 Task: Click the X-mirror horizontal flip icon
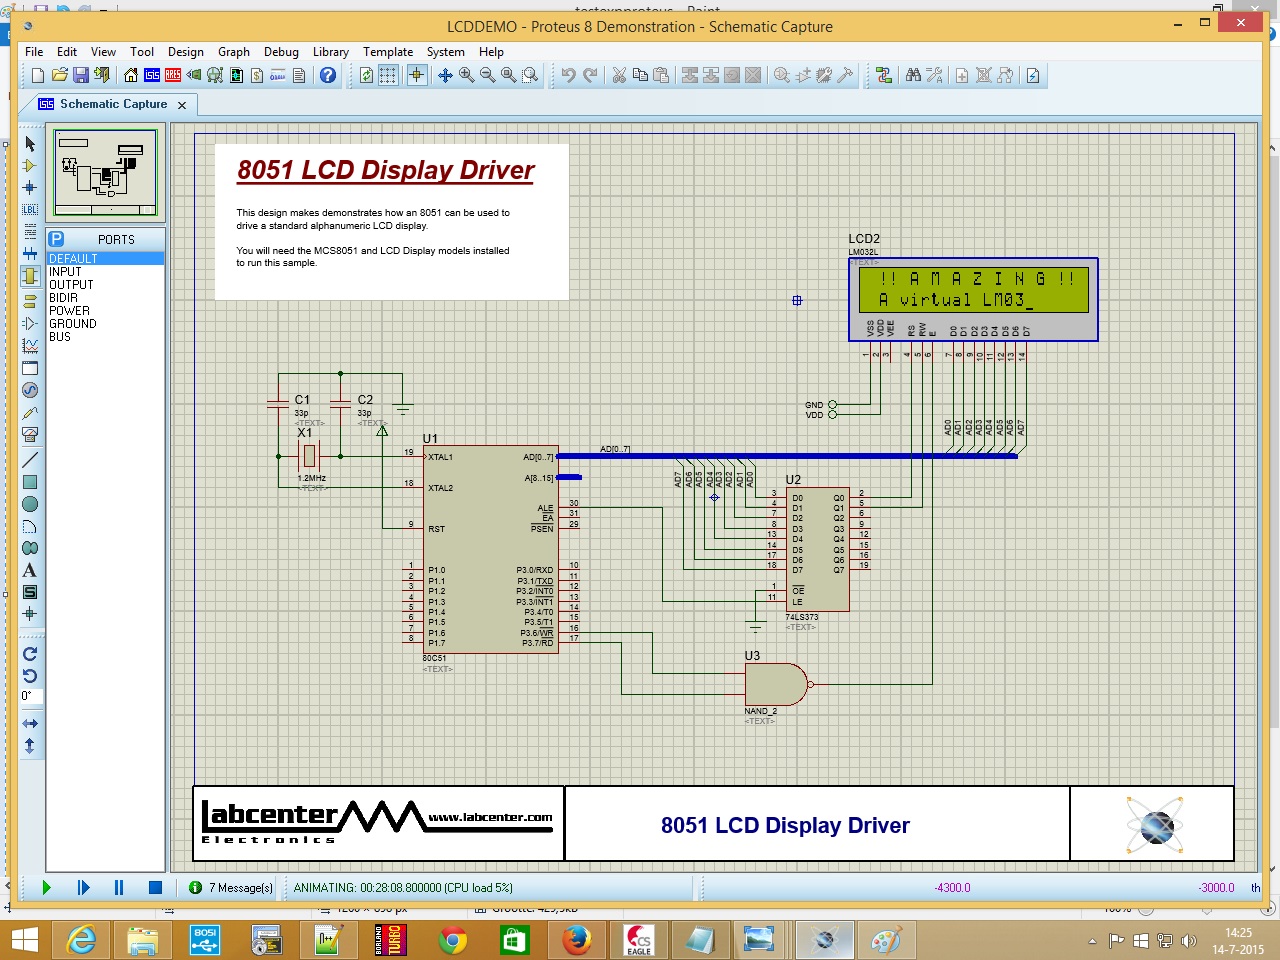pyautogui.click(x=30, y=723)
